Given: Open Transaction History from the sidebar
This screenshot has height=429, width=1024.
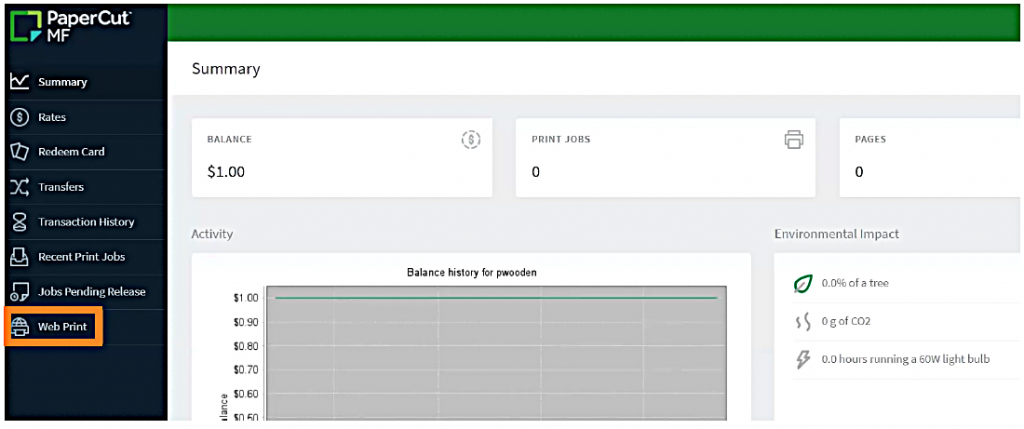Looking at the screenshot, I should 86,222.
